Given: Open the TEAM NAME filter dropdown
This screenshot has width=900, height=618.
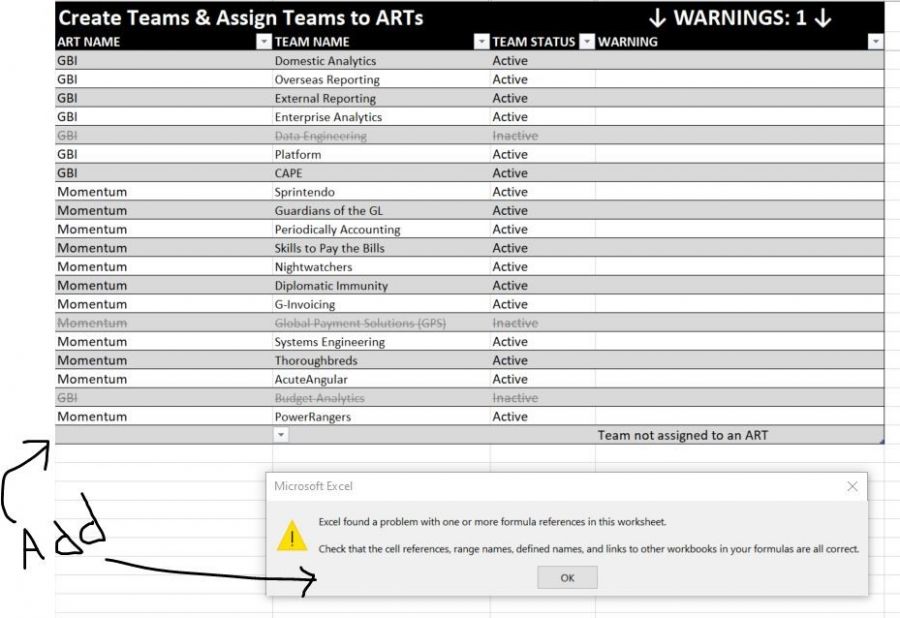Looking at the screenshot, I should (x=481, y=41).
